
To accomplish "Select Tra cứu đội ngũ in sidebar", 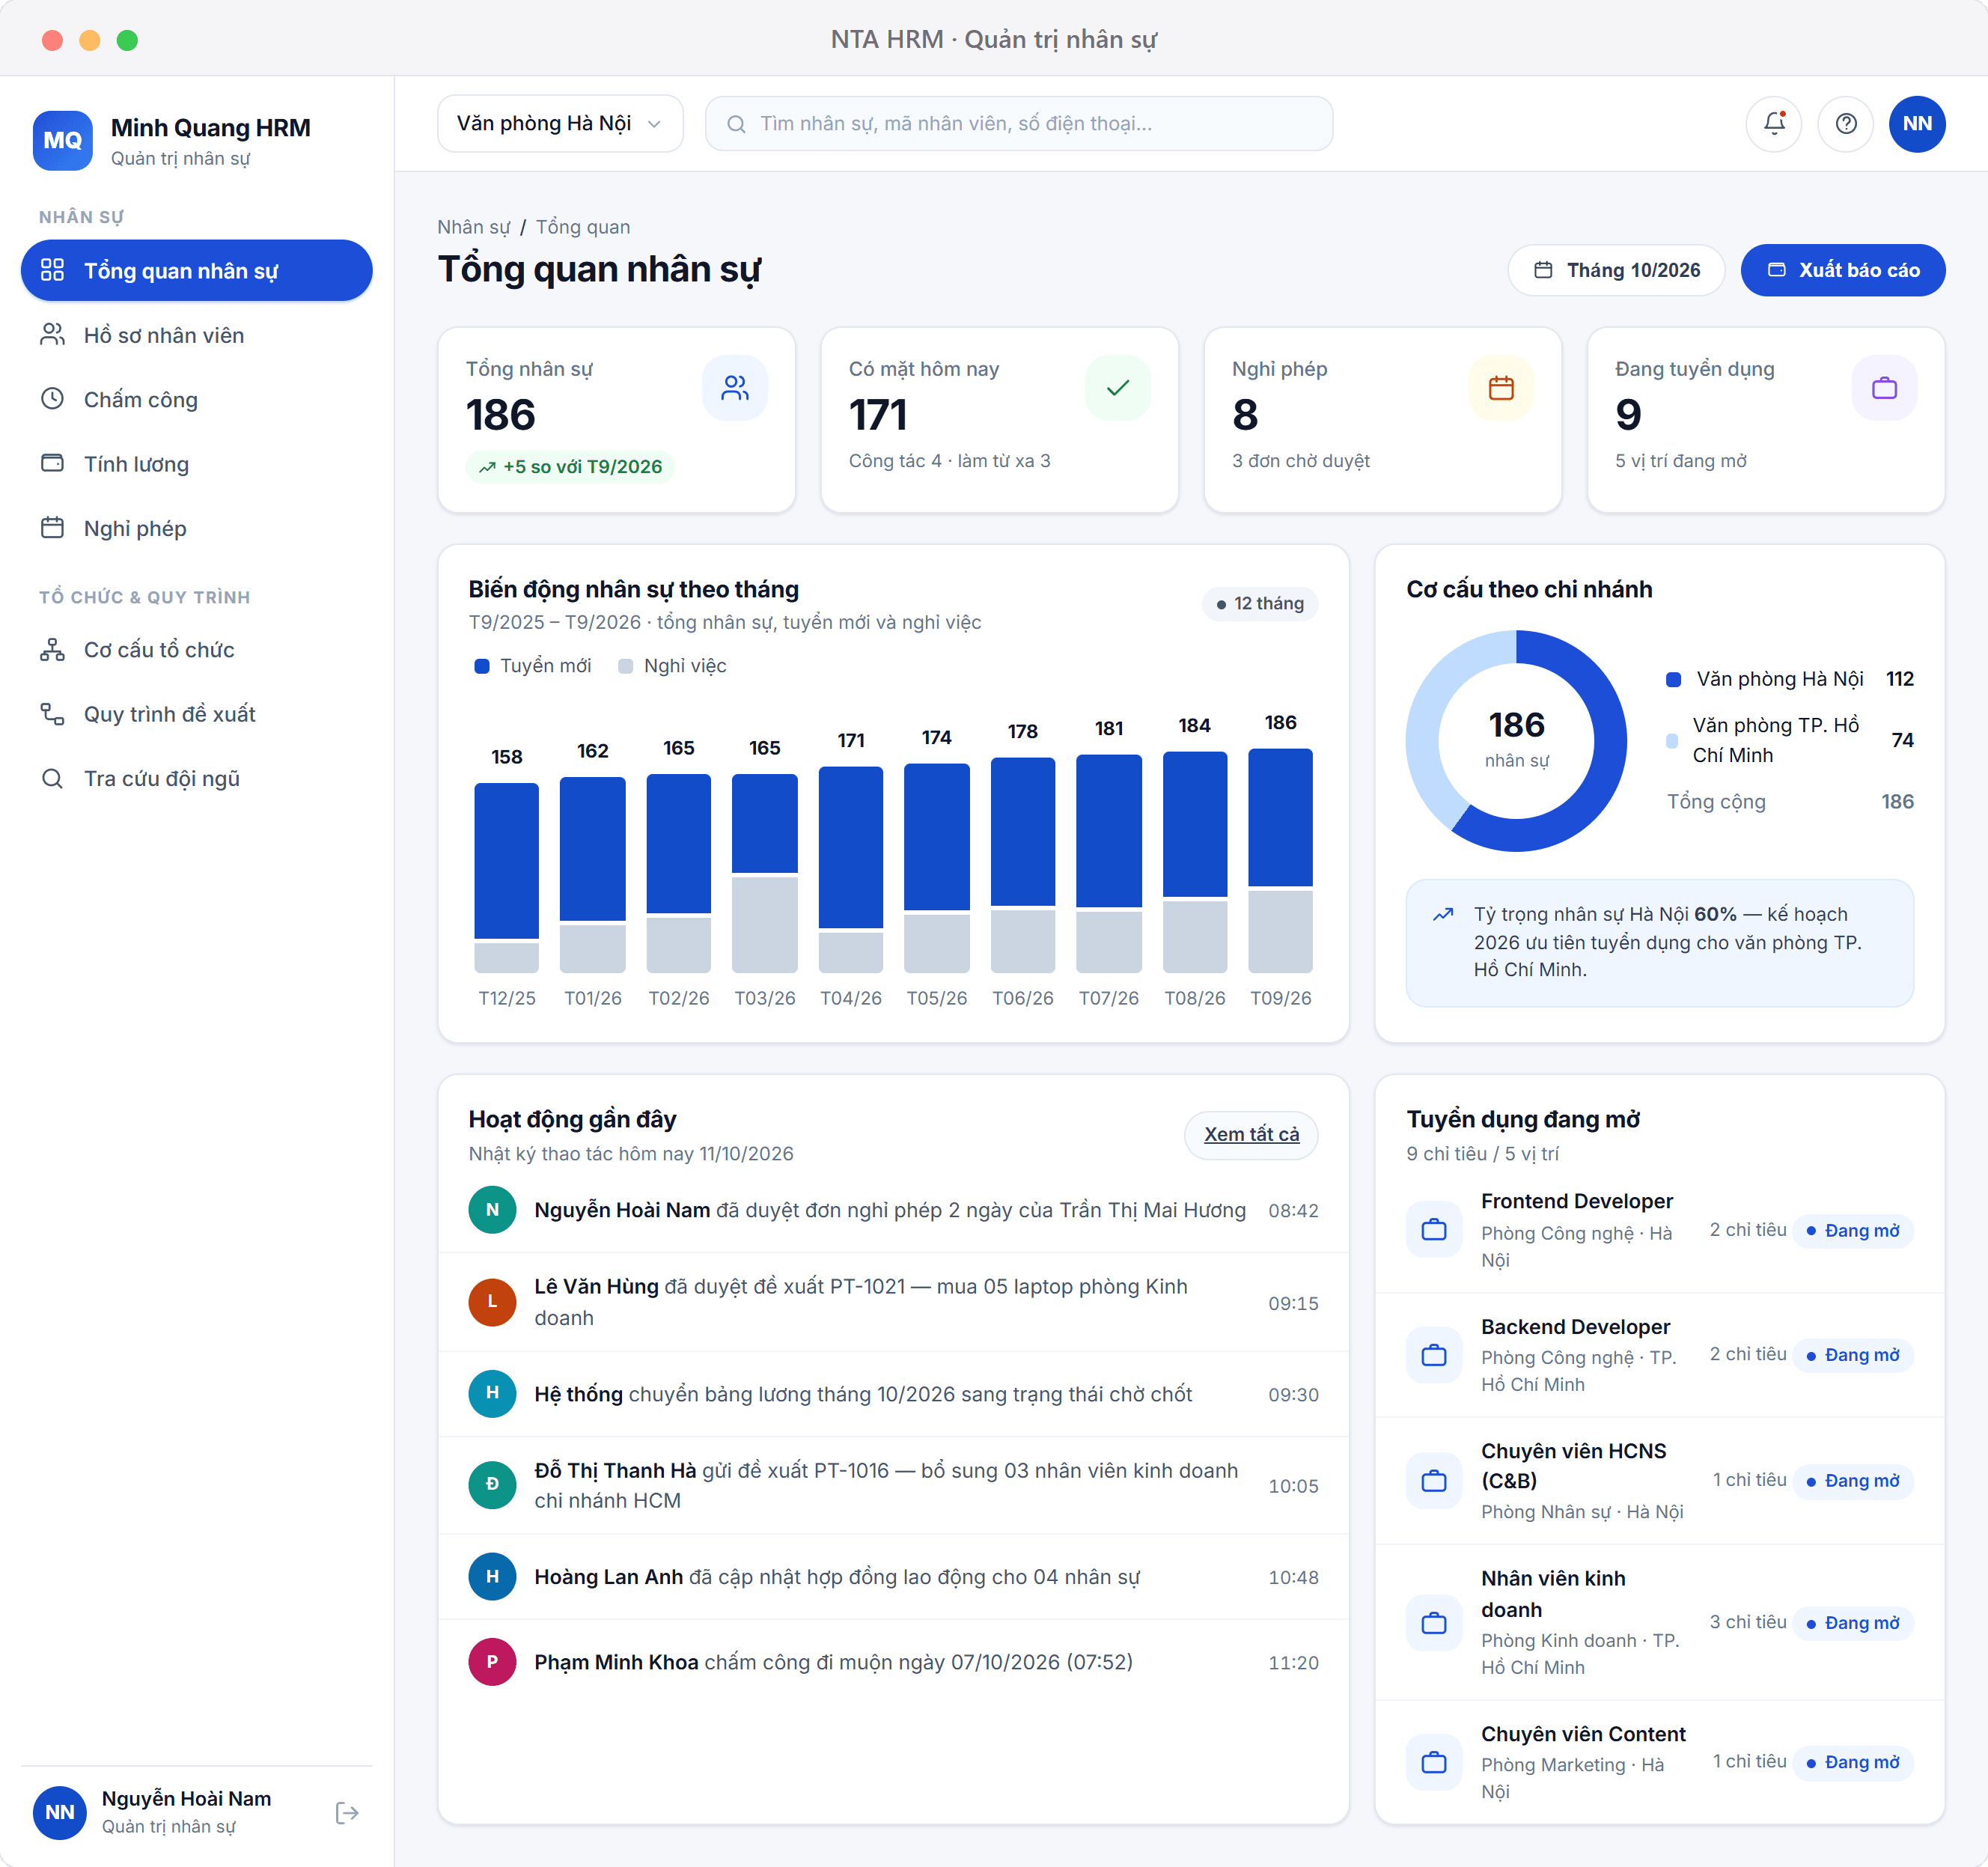I will pos(196,778).
